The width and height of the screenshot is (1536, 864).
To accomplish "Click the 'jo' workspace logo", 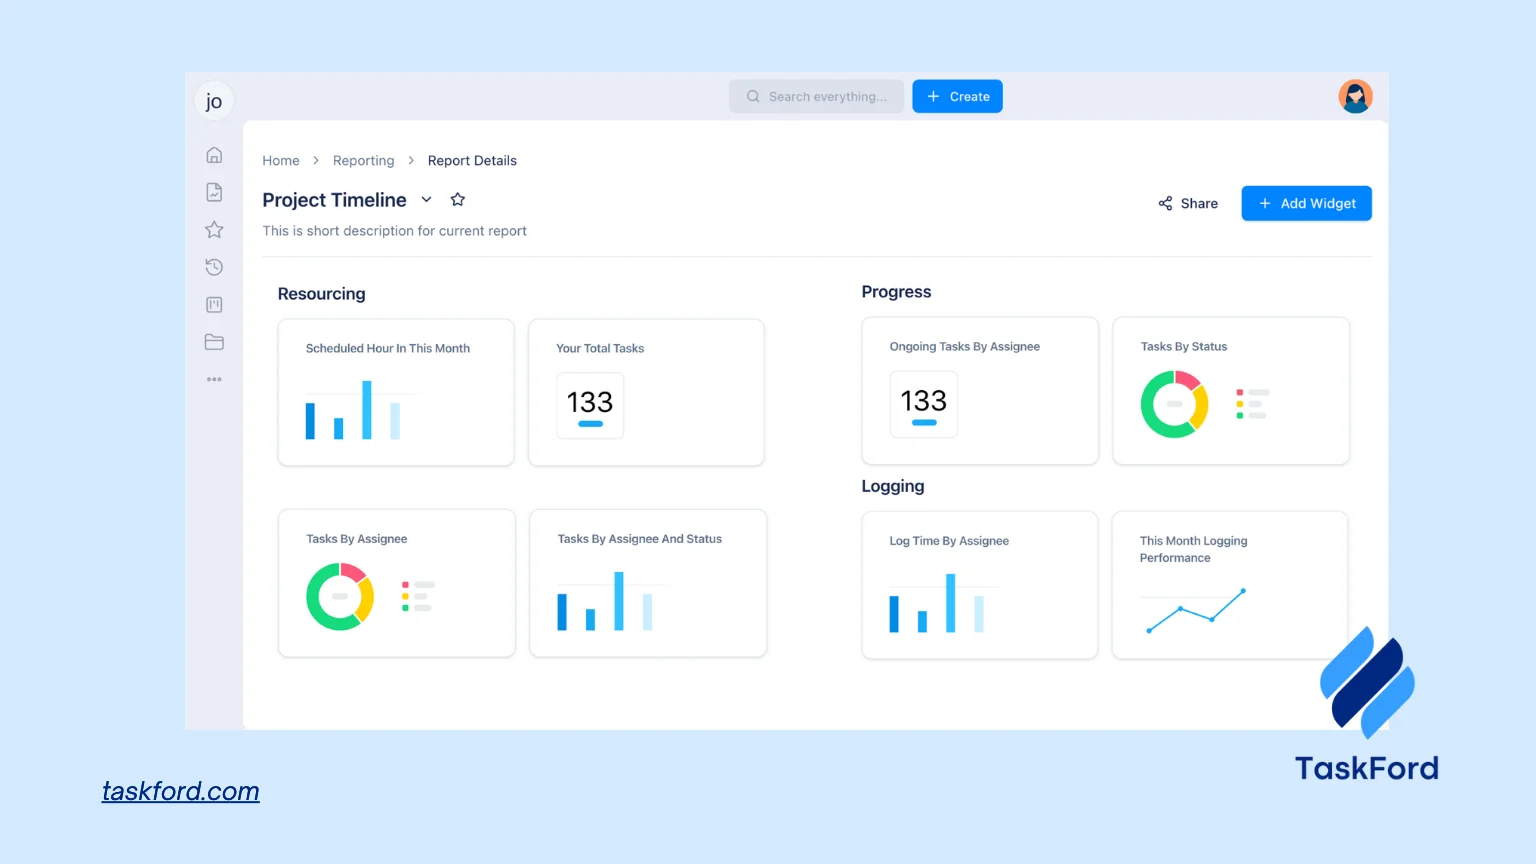I will [214, 101].
